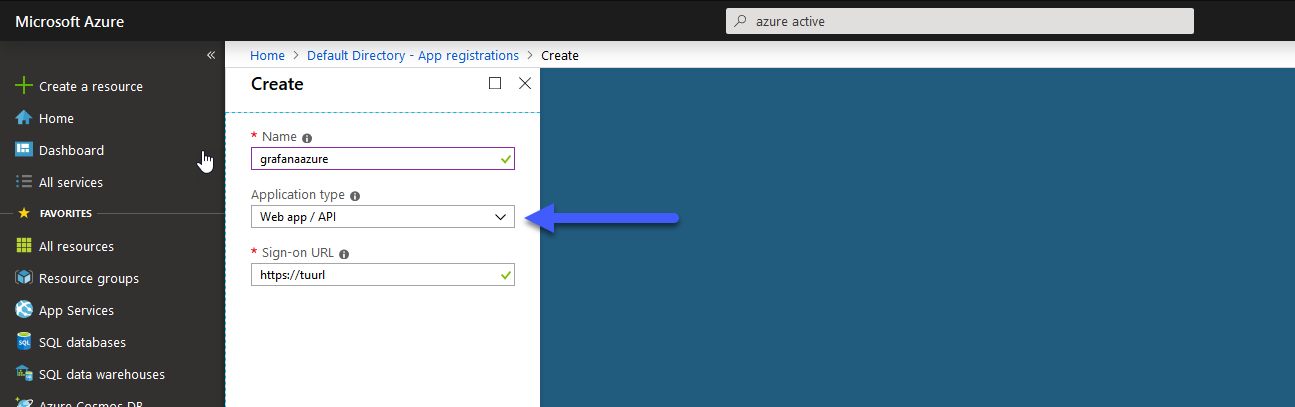Click the All resources grid icon
The height and width of the screenshot is (407, 1295).
pos(24,246)
